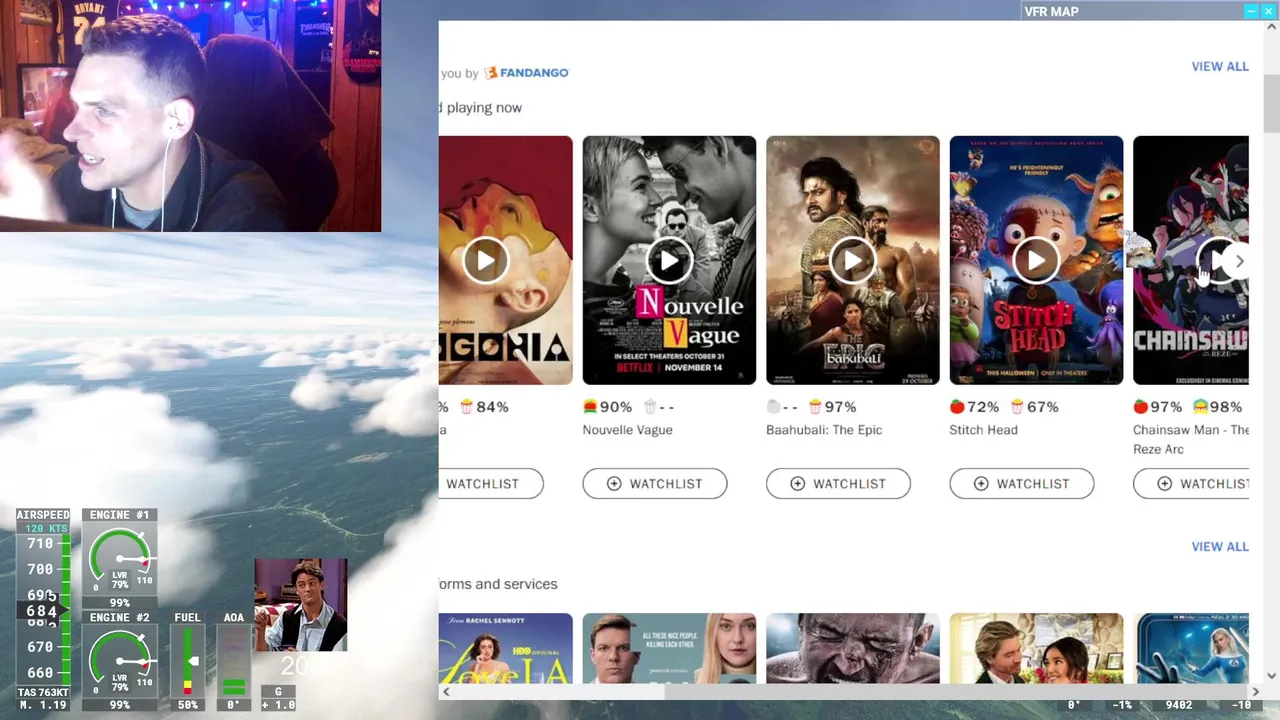Click the plus icon on Stitch Head watchlist

(981, 484)
